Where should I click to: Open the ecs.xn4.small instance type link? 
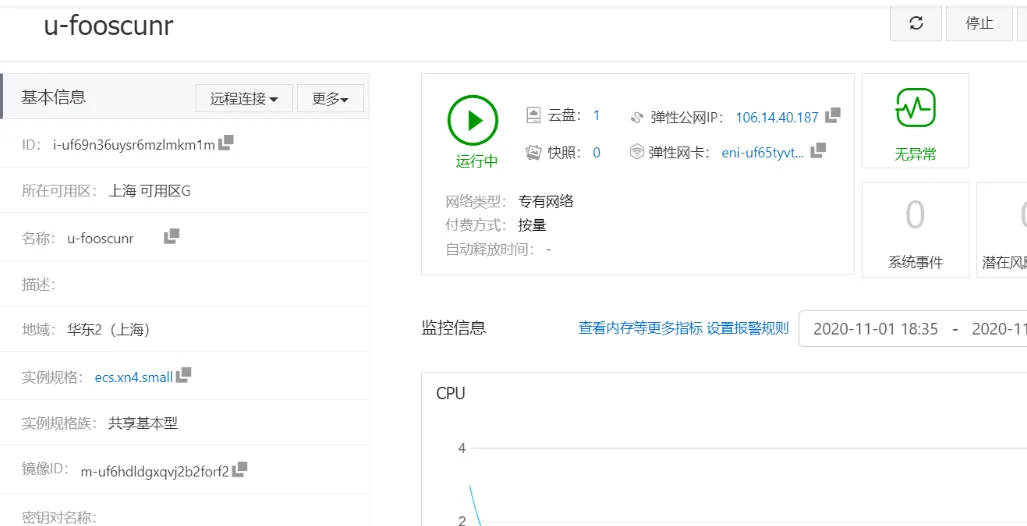click(134, 377)
